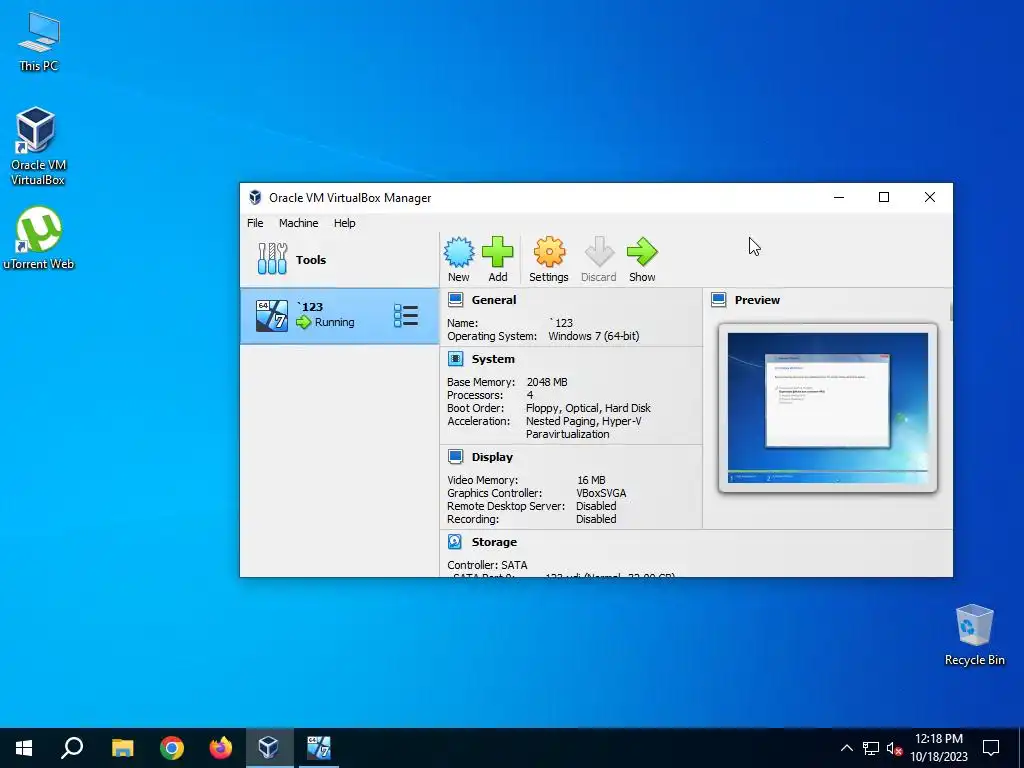Viewport: 1024px width, 768px height.
Task: Click the '2048 MB' base memory value
Action: tap(547, 381)
